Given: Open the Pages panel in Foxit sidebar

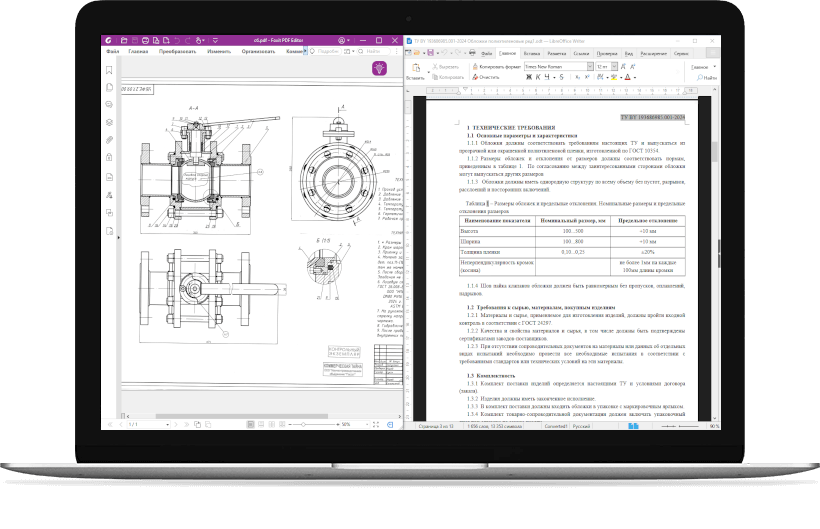Looking at the screenshot, I should point(109,86).
